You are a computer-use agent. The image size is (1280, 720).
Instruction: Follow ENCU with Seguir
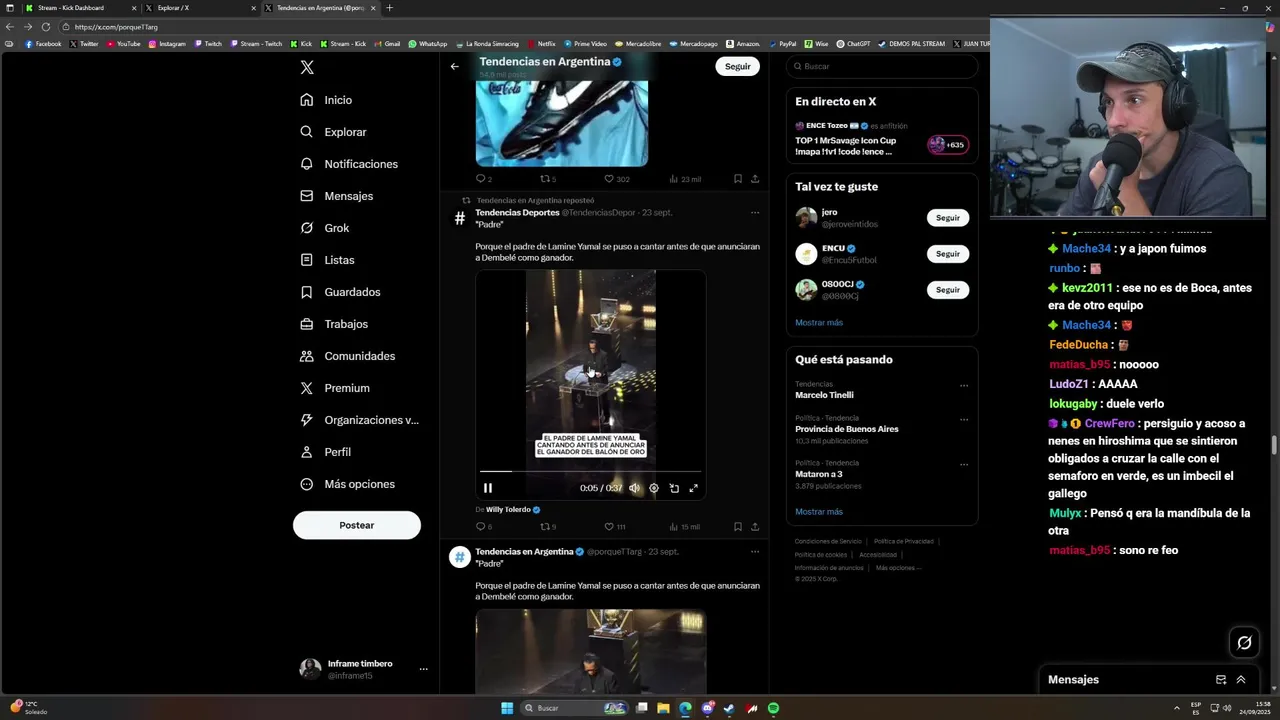(x=948, y=254)
